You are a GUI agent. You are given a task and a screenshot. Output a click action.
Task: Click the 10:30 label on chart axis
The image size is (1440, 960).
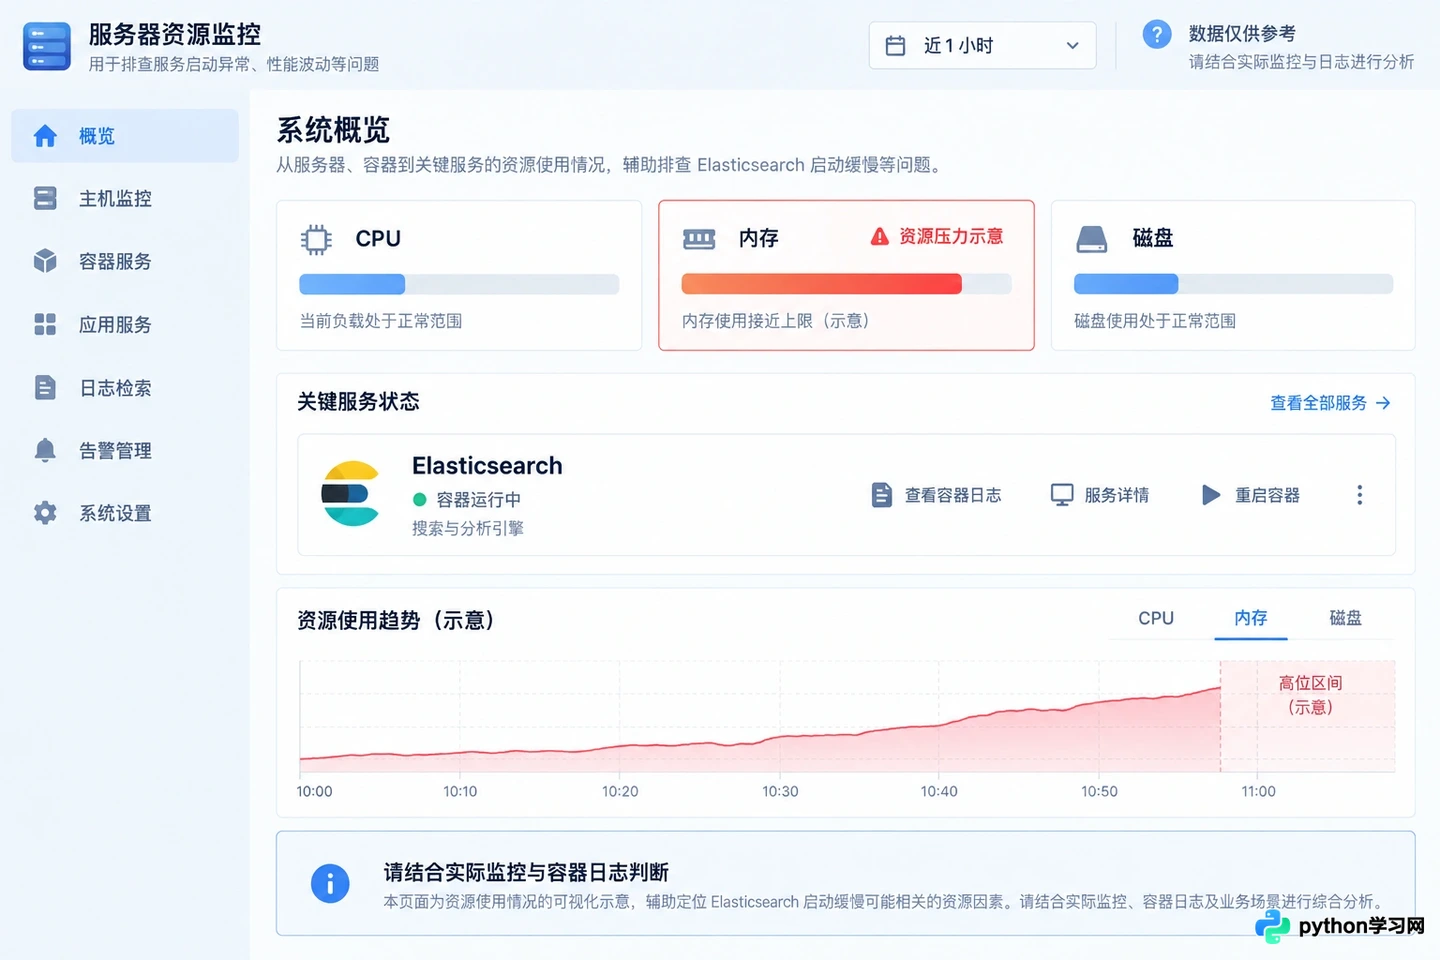[x=780, y=791]
